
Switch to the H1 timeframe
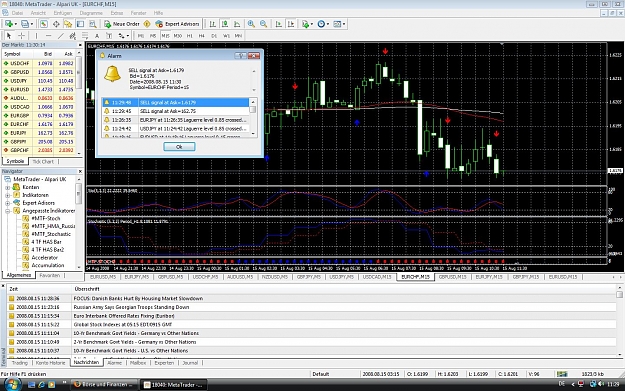pos(190,36)
